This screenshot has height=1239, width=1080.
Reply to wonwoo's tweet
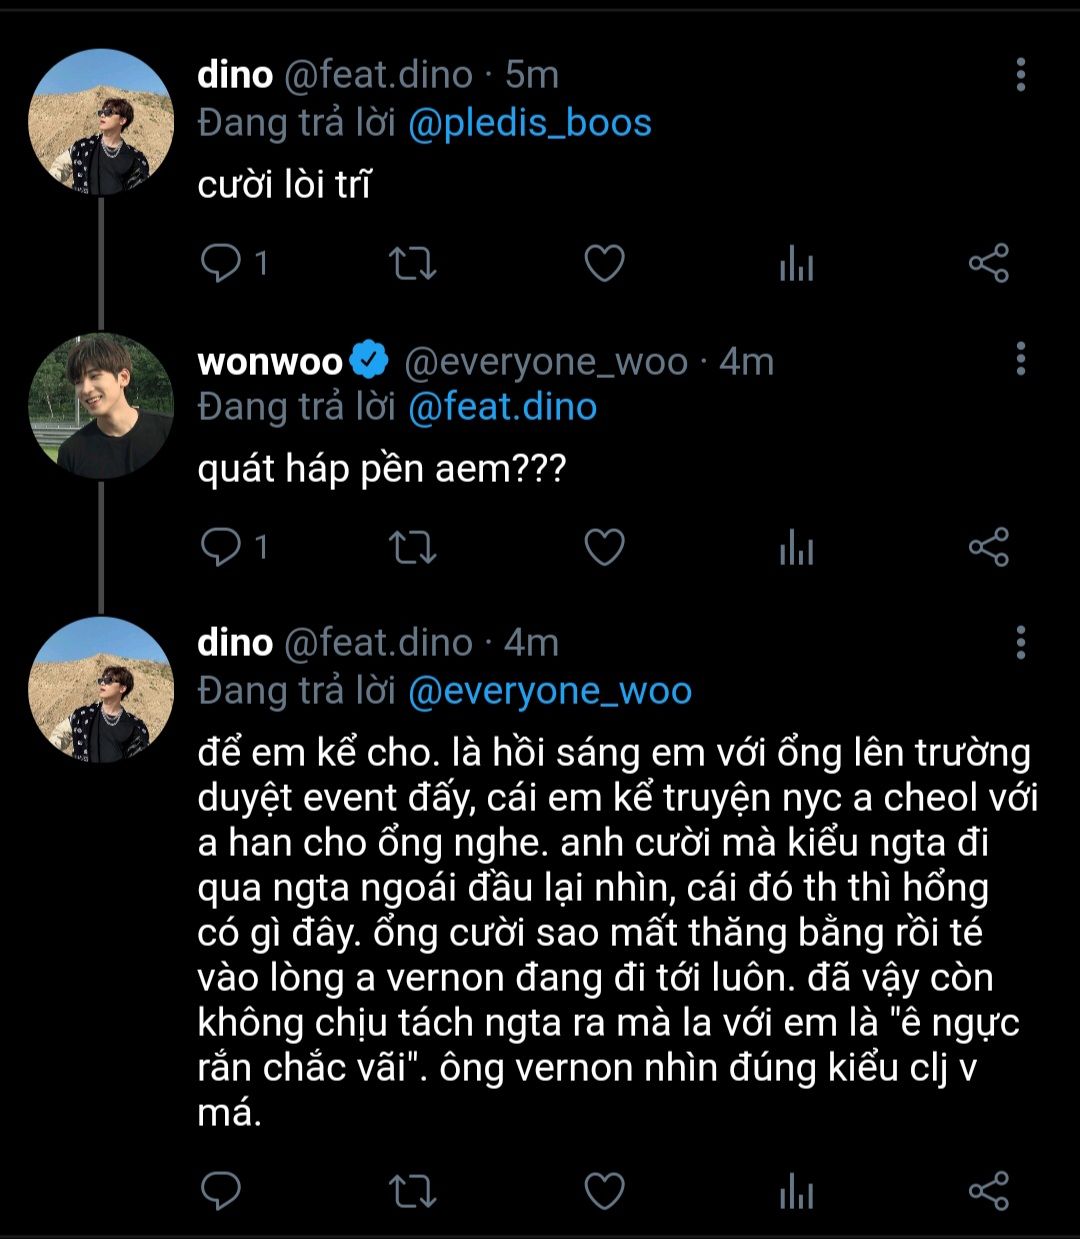221,547
